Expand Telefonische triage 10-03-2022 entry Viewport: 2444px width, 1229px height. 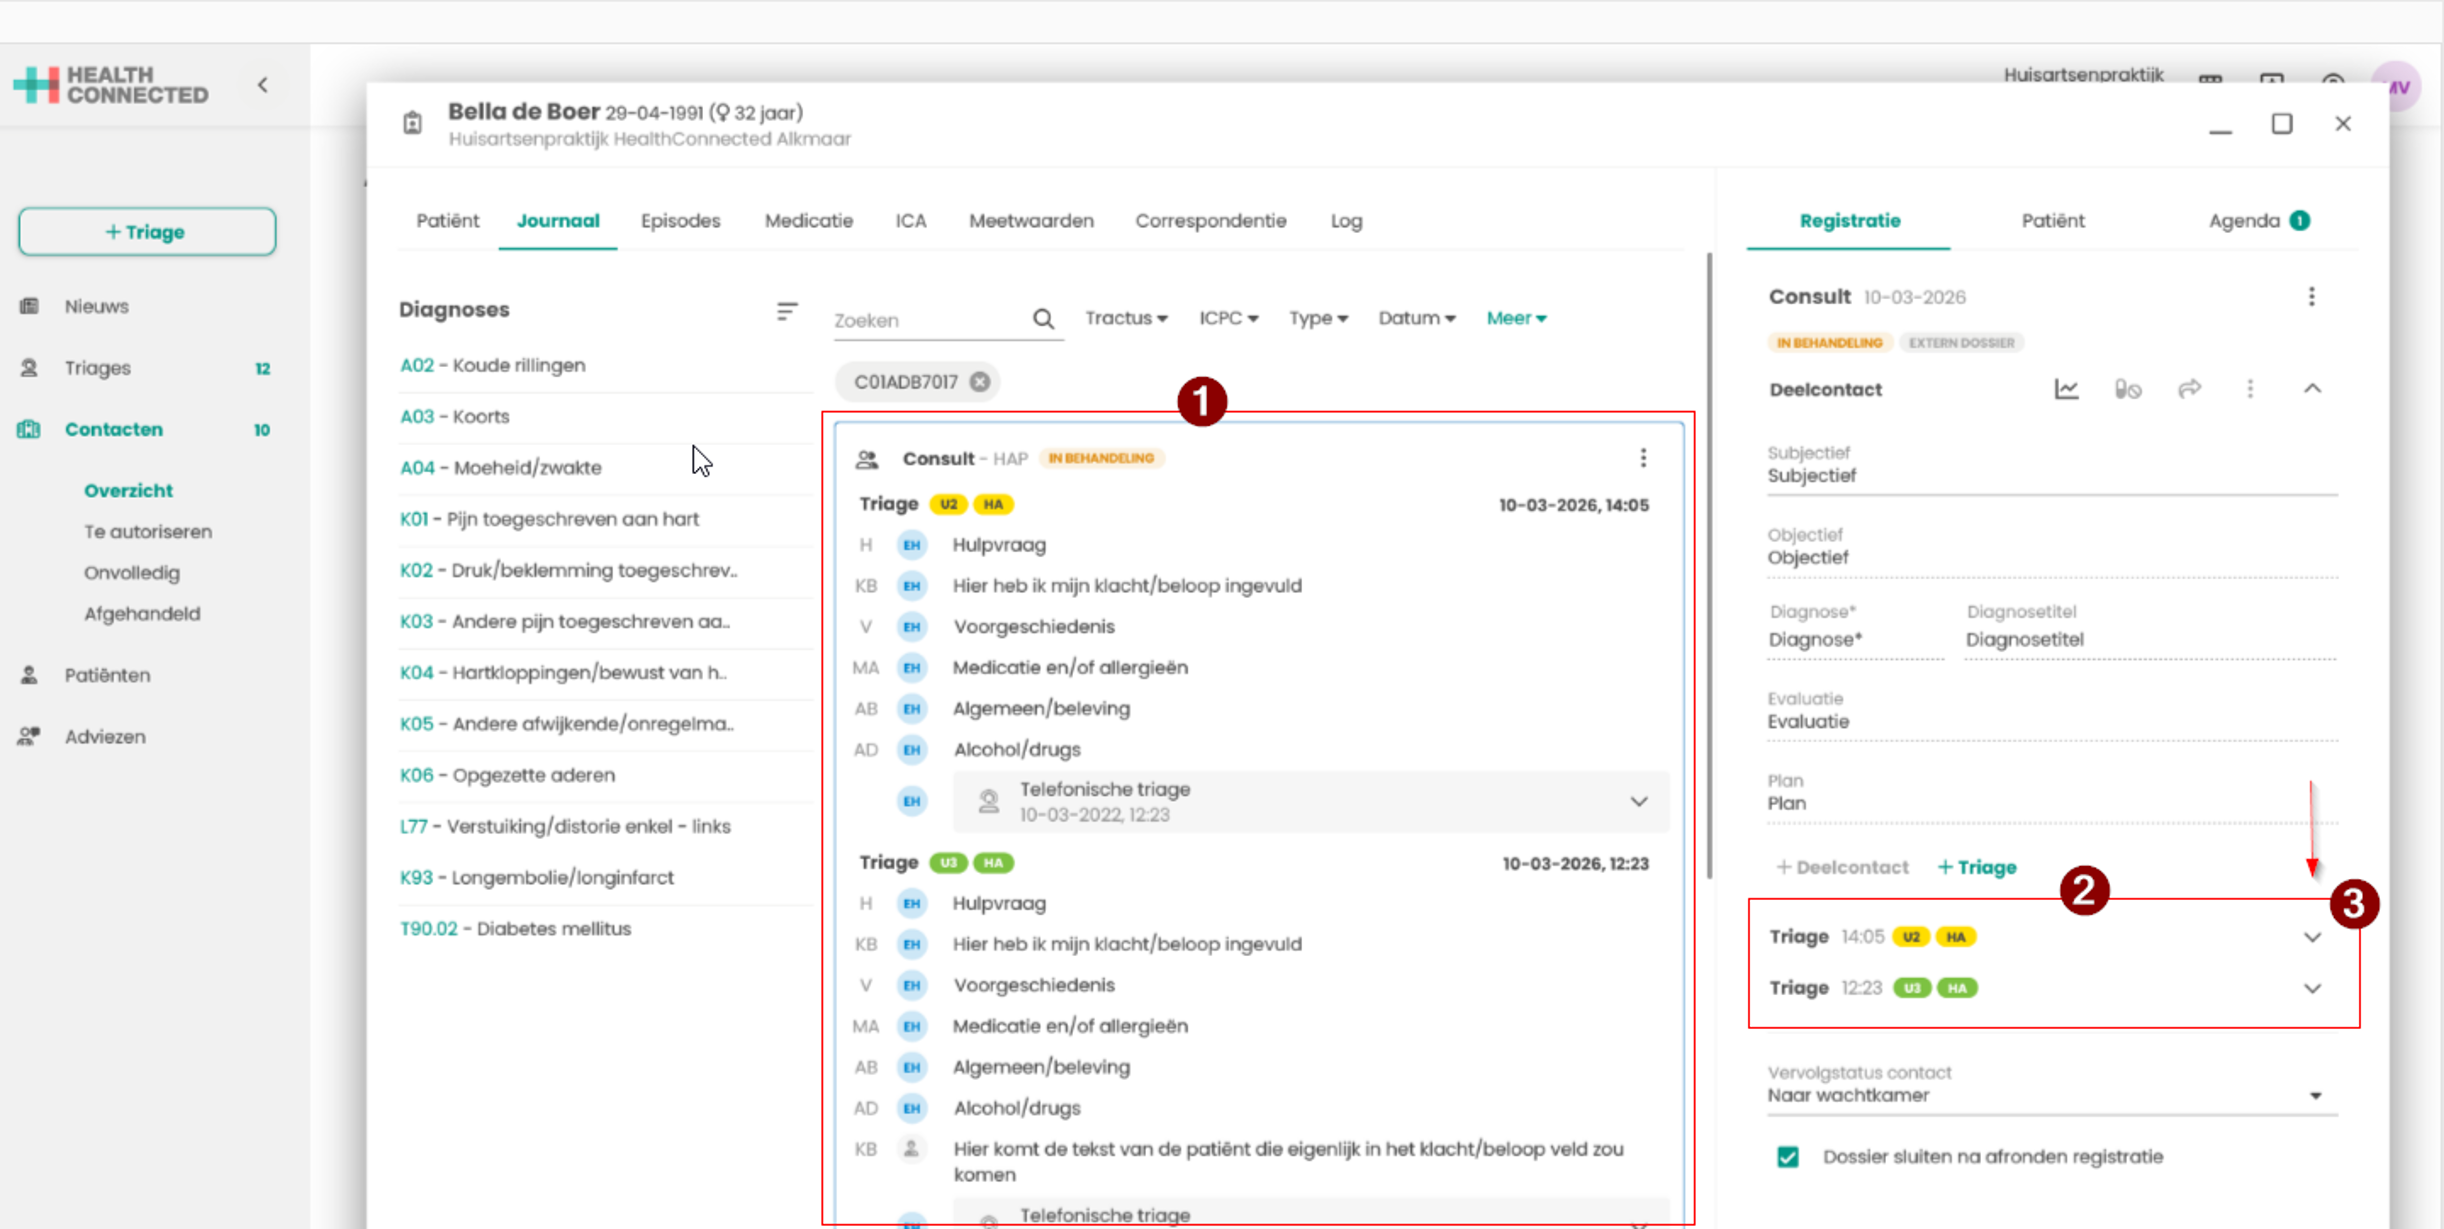1639,802
